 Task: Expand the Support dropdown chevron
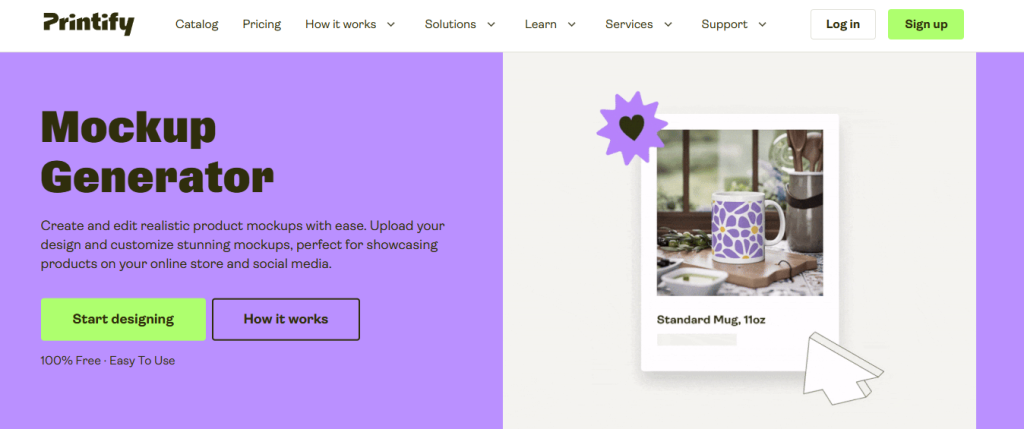tap(762, 25)
